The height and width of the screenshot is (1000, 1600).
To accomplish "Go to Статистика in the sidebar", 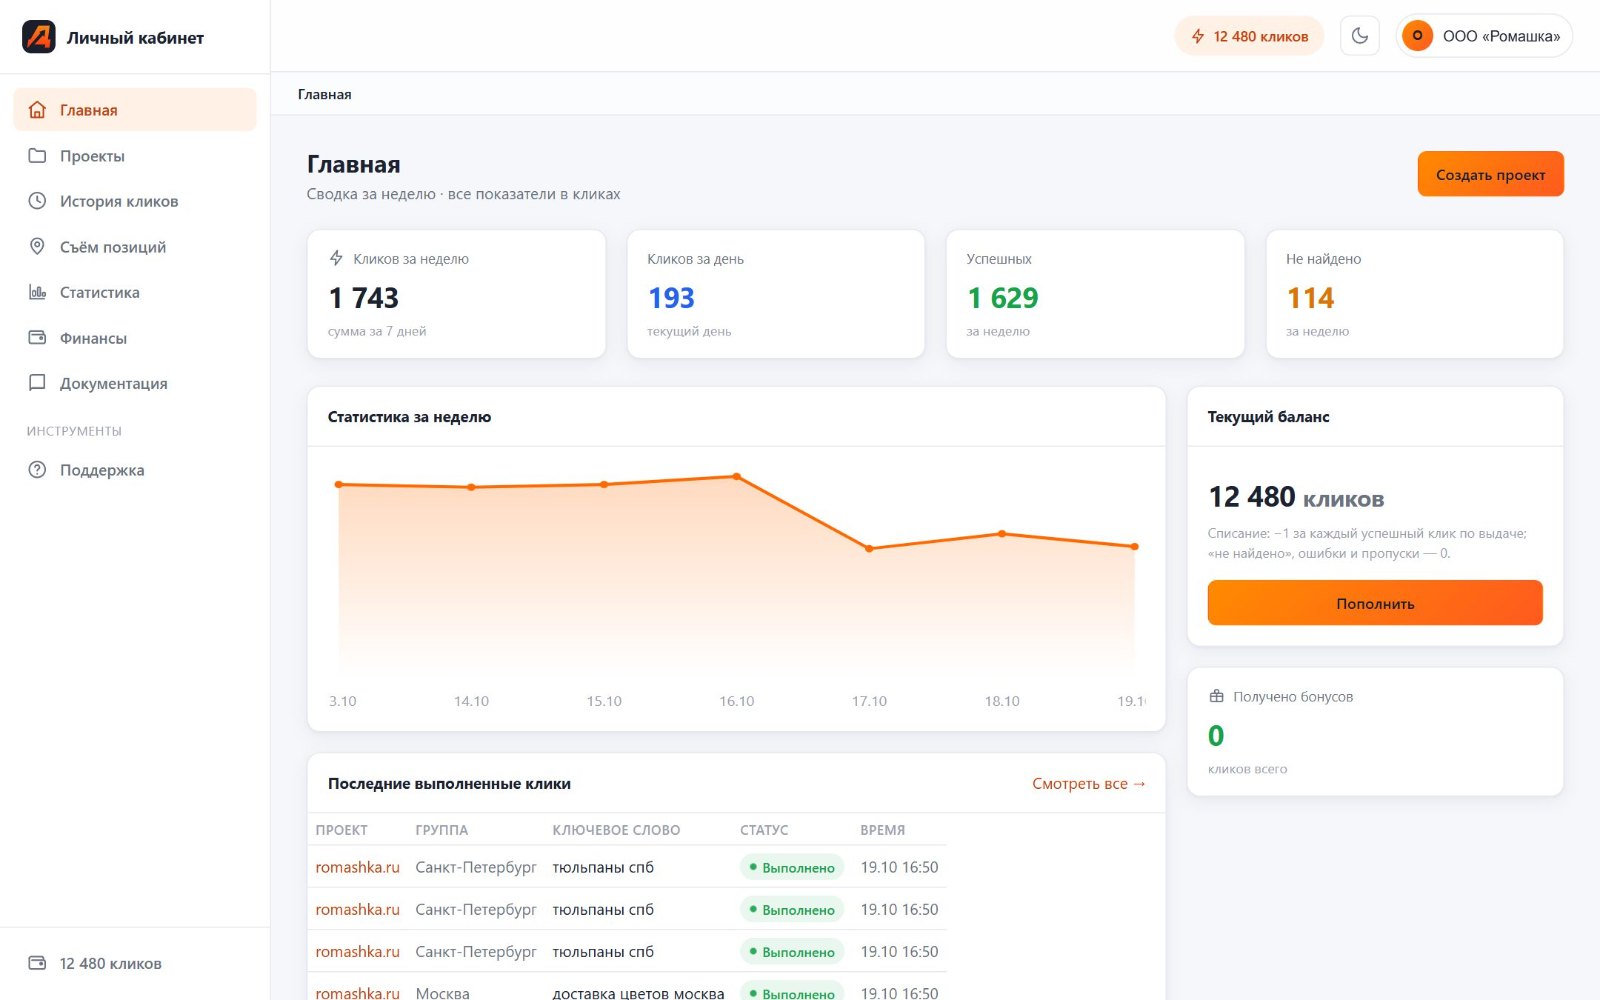I will (x=135, y=292).
